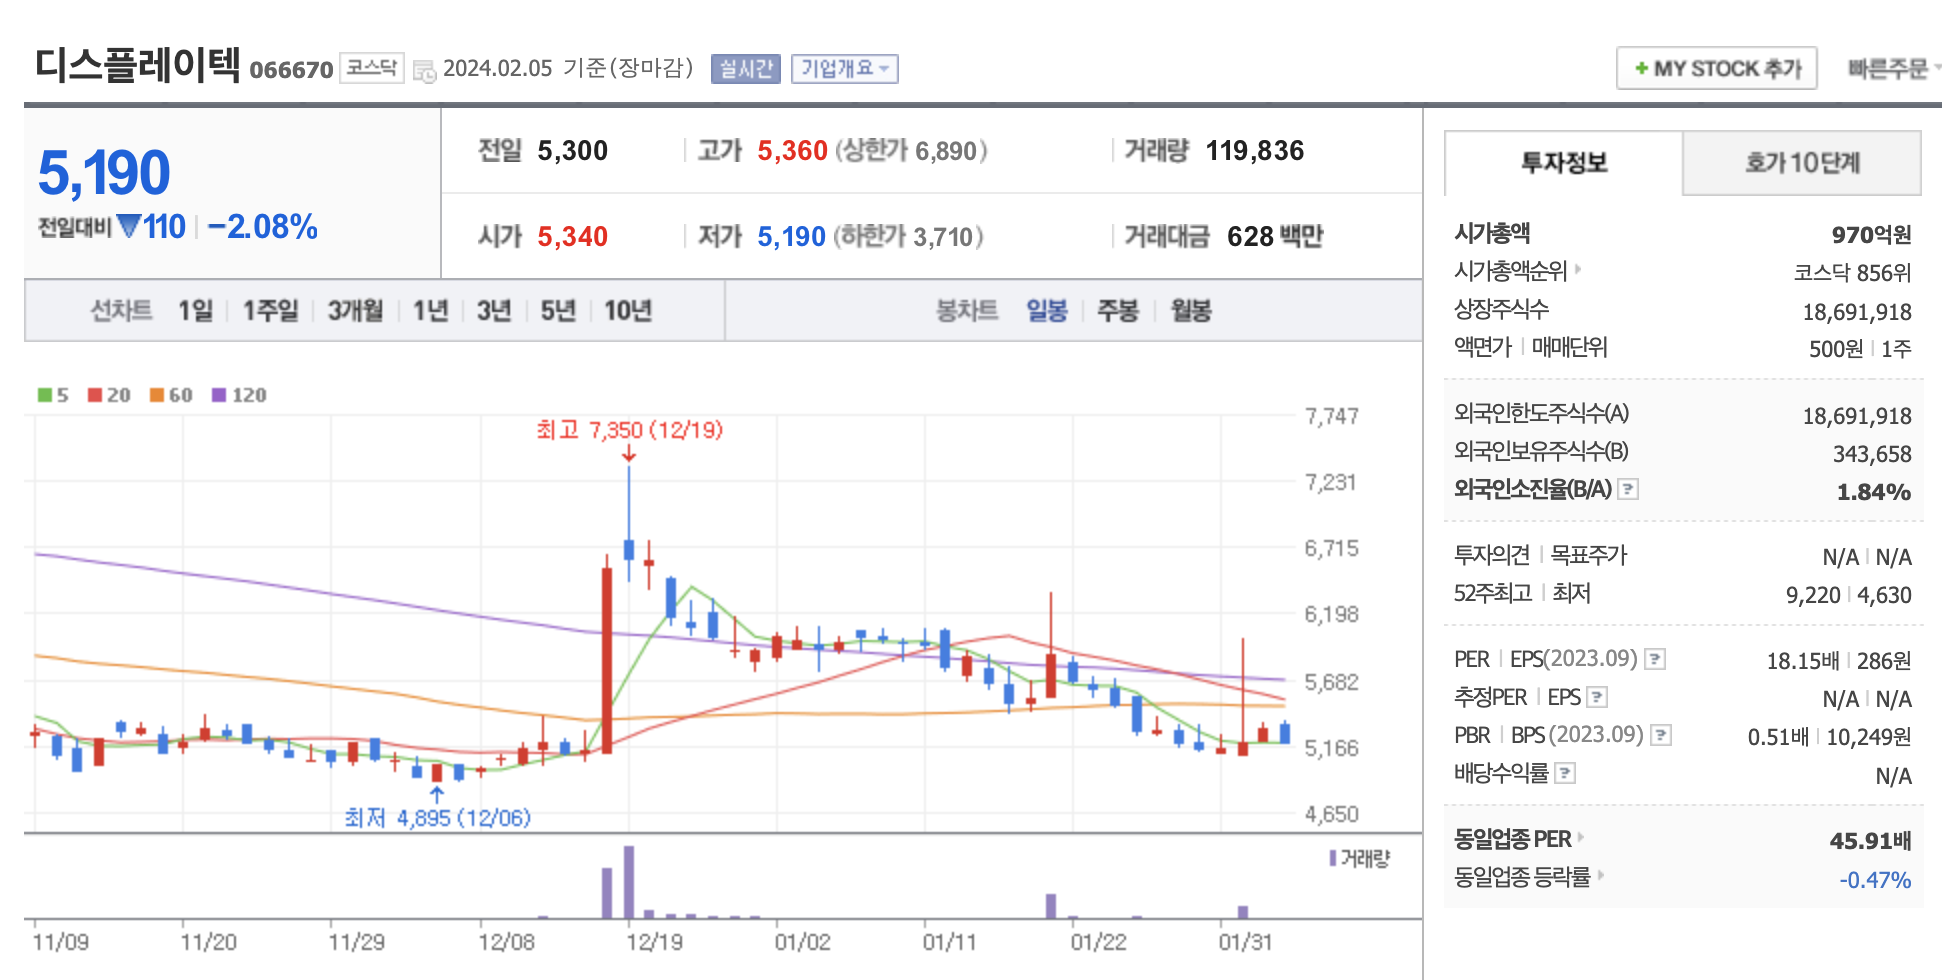Screen dimensions: 1942x980
Task: Click the calendar icon before the date
Action: coord(424,71)
